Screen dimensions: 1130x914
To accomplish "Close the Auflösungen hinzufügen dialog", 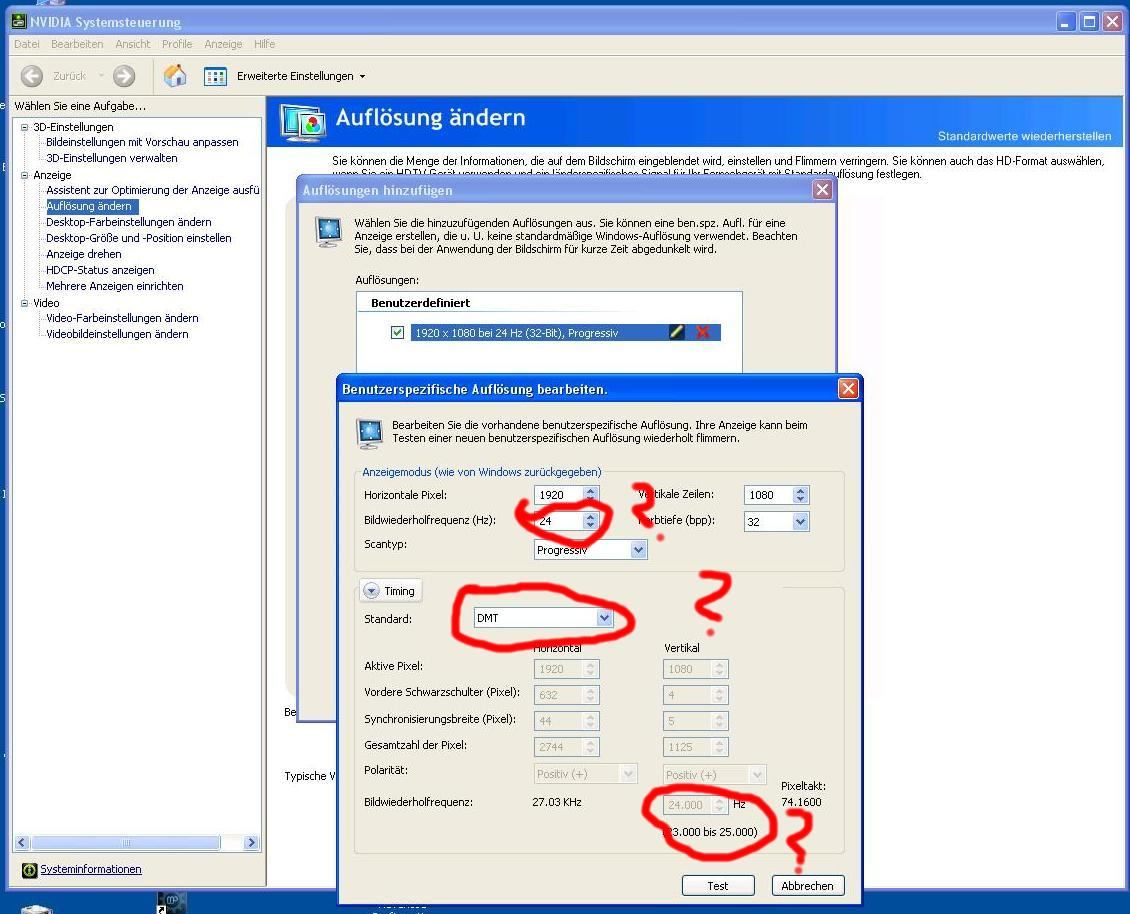I will 822,190.
